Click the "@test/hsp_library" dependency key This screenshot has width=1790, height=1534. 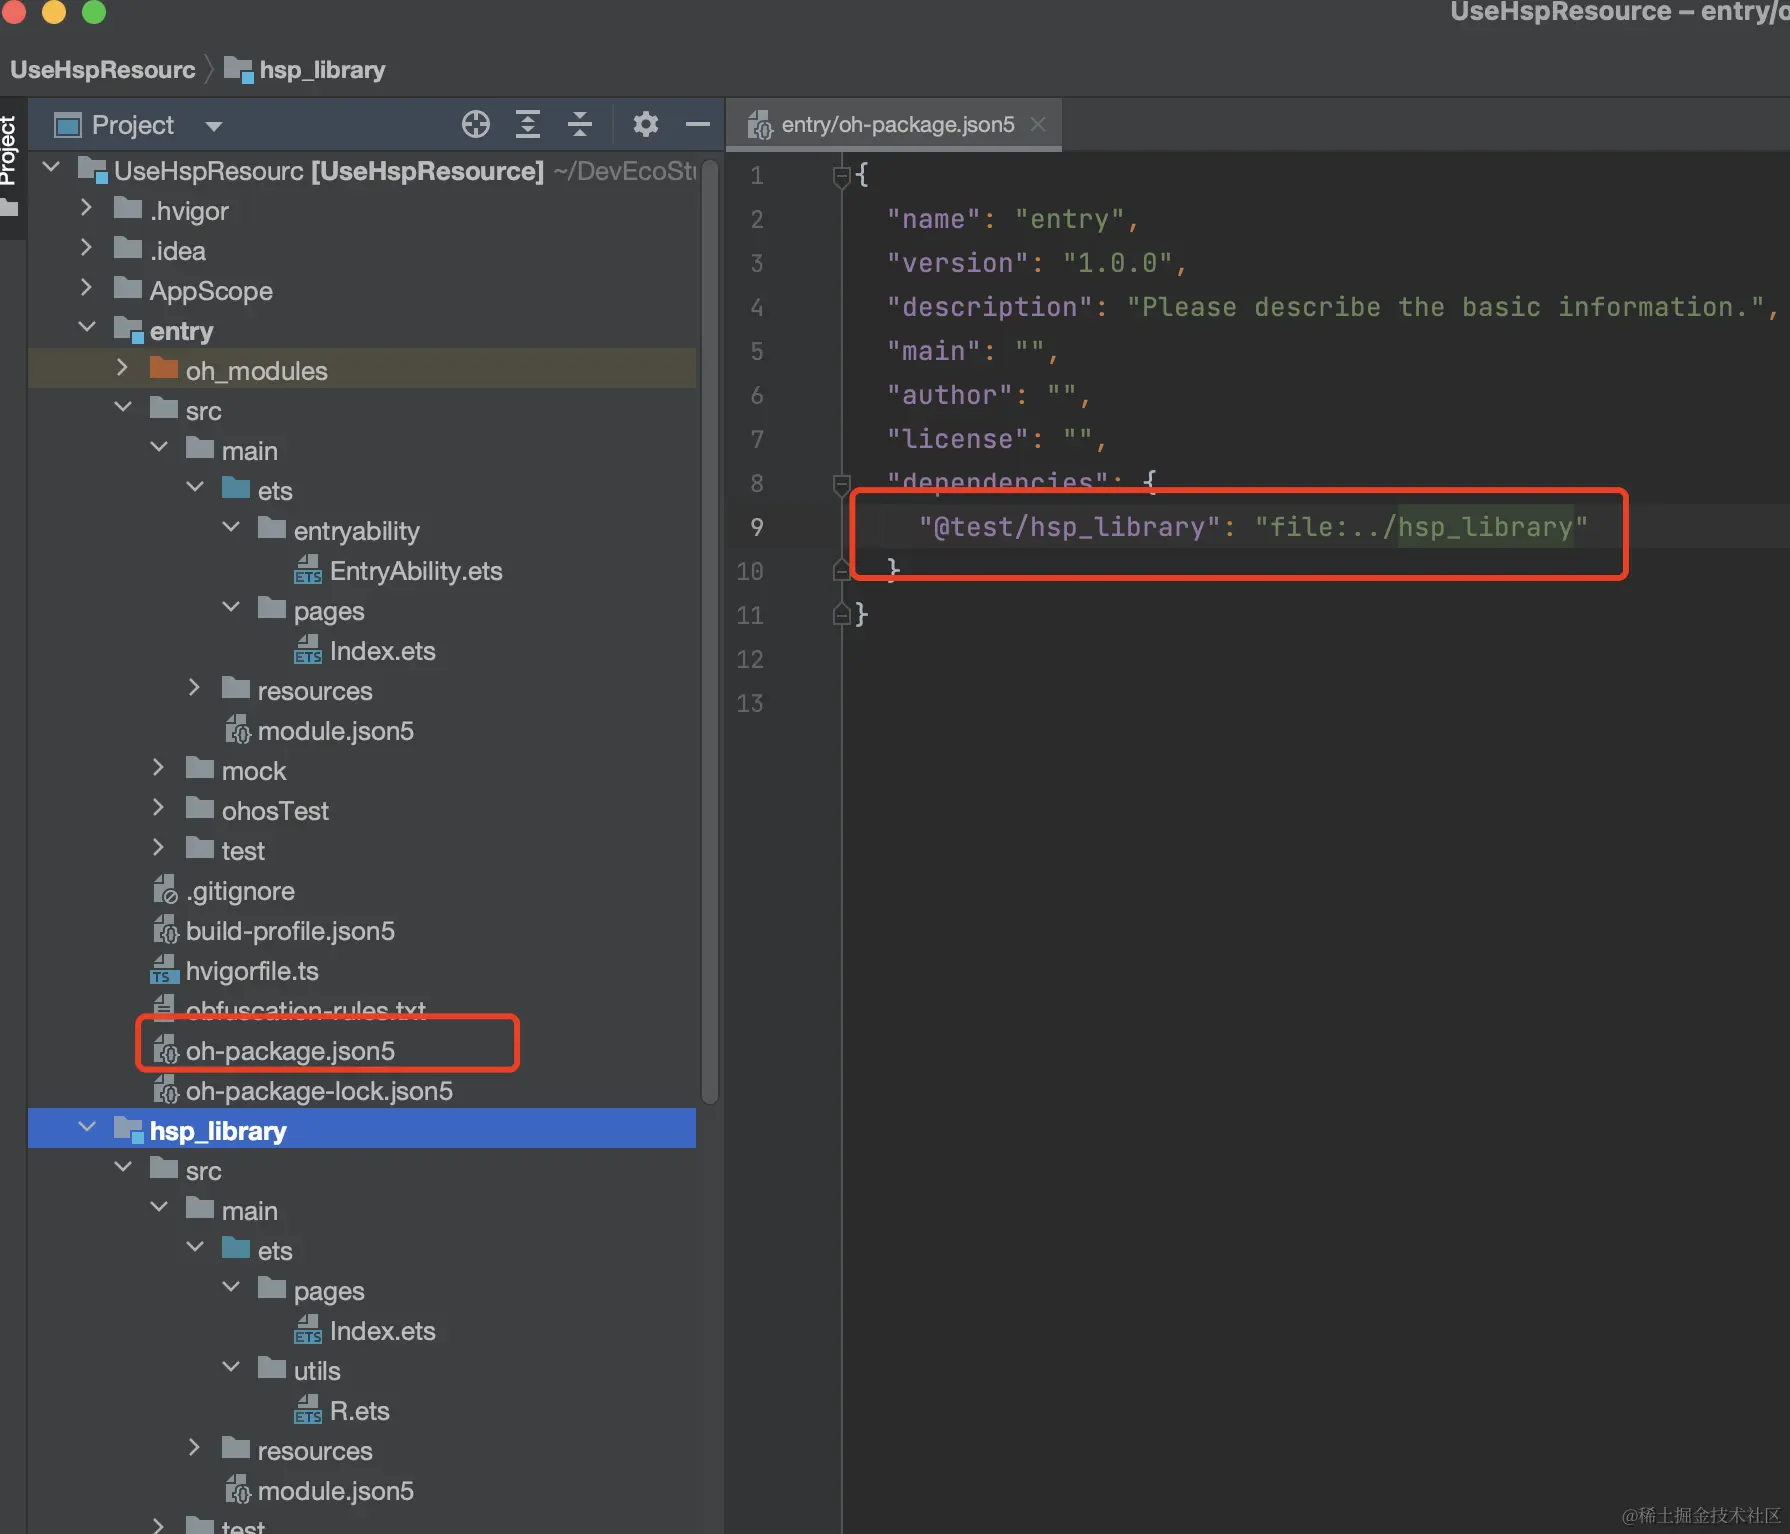[x=1069, y=527]
